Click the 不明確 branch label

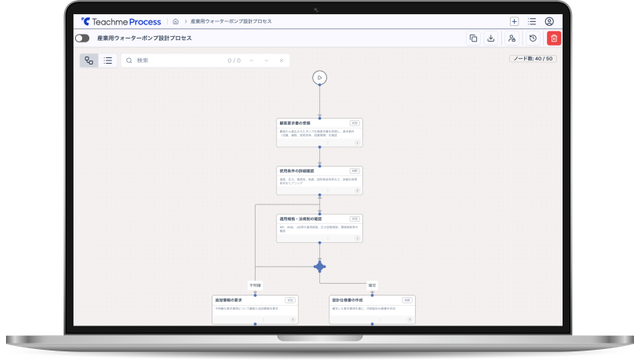[x=255, y=285]
